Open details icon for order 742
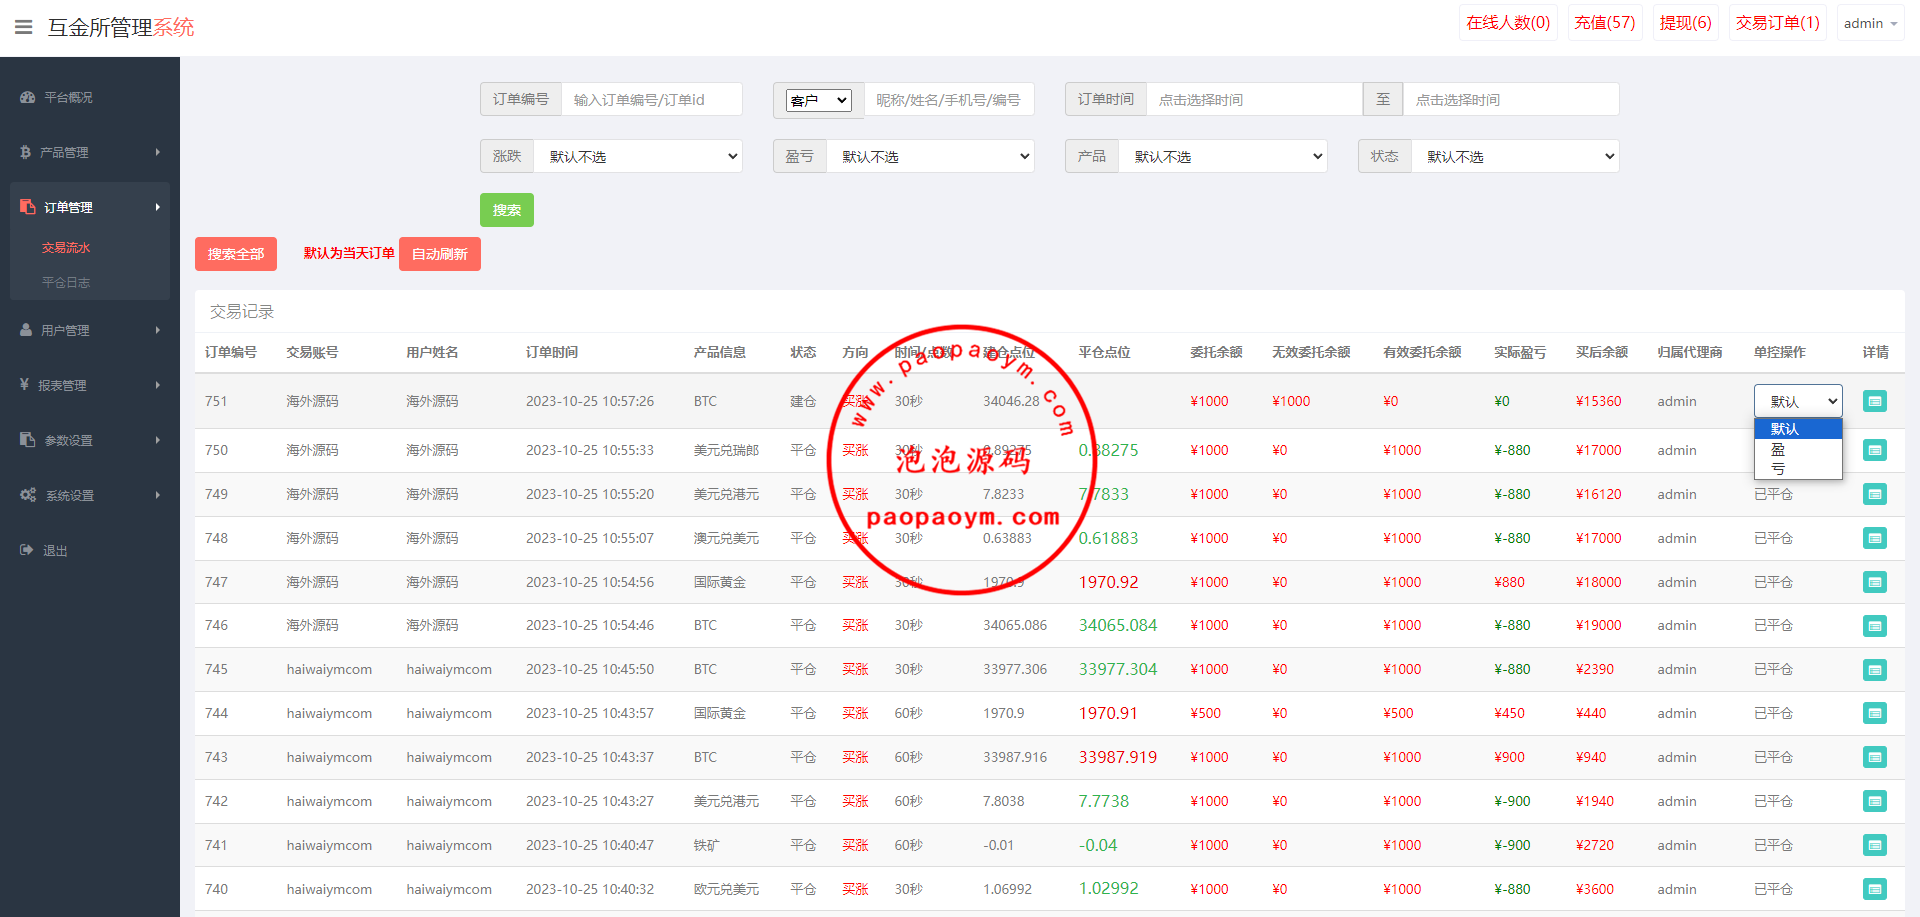1920x917 pixels. click(x=1875, y=801)
